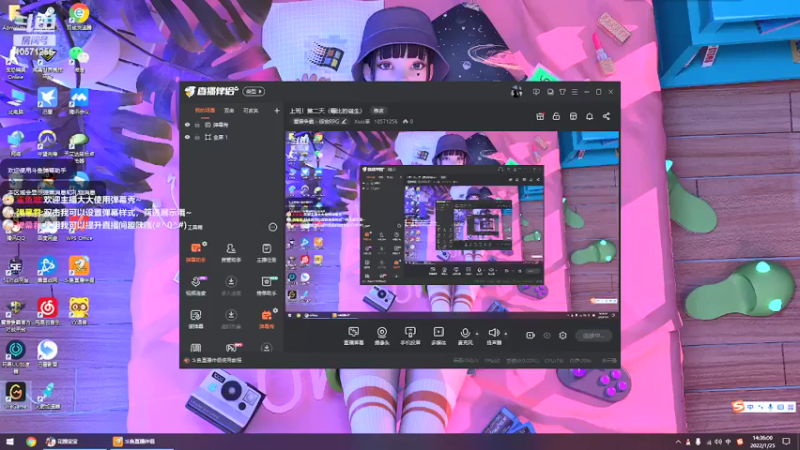Switch to 斗鱼直播伴侣 taskbar button

(141, 441)
